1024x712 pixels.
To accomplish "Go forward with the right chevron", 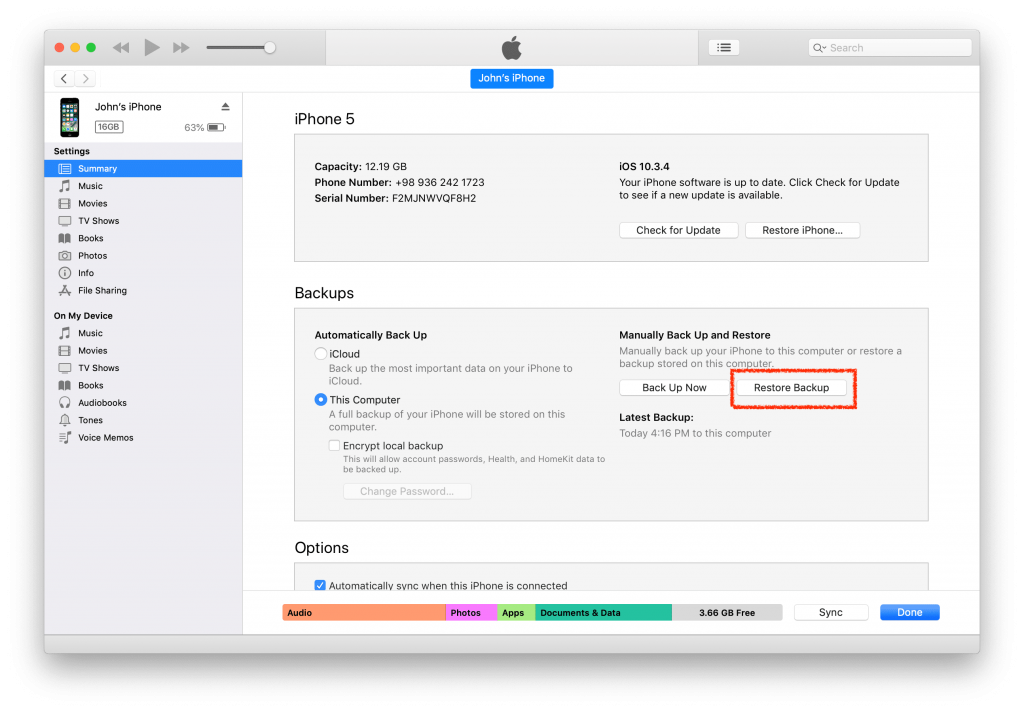I will pos(86,78).
